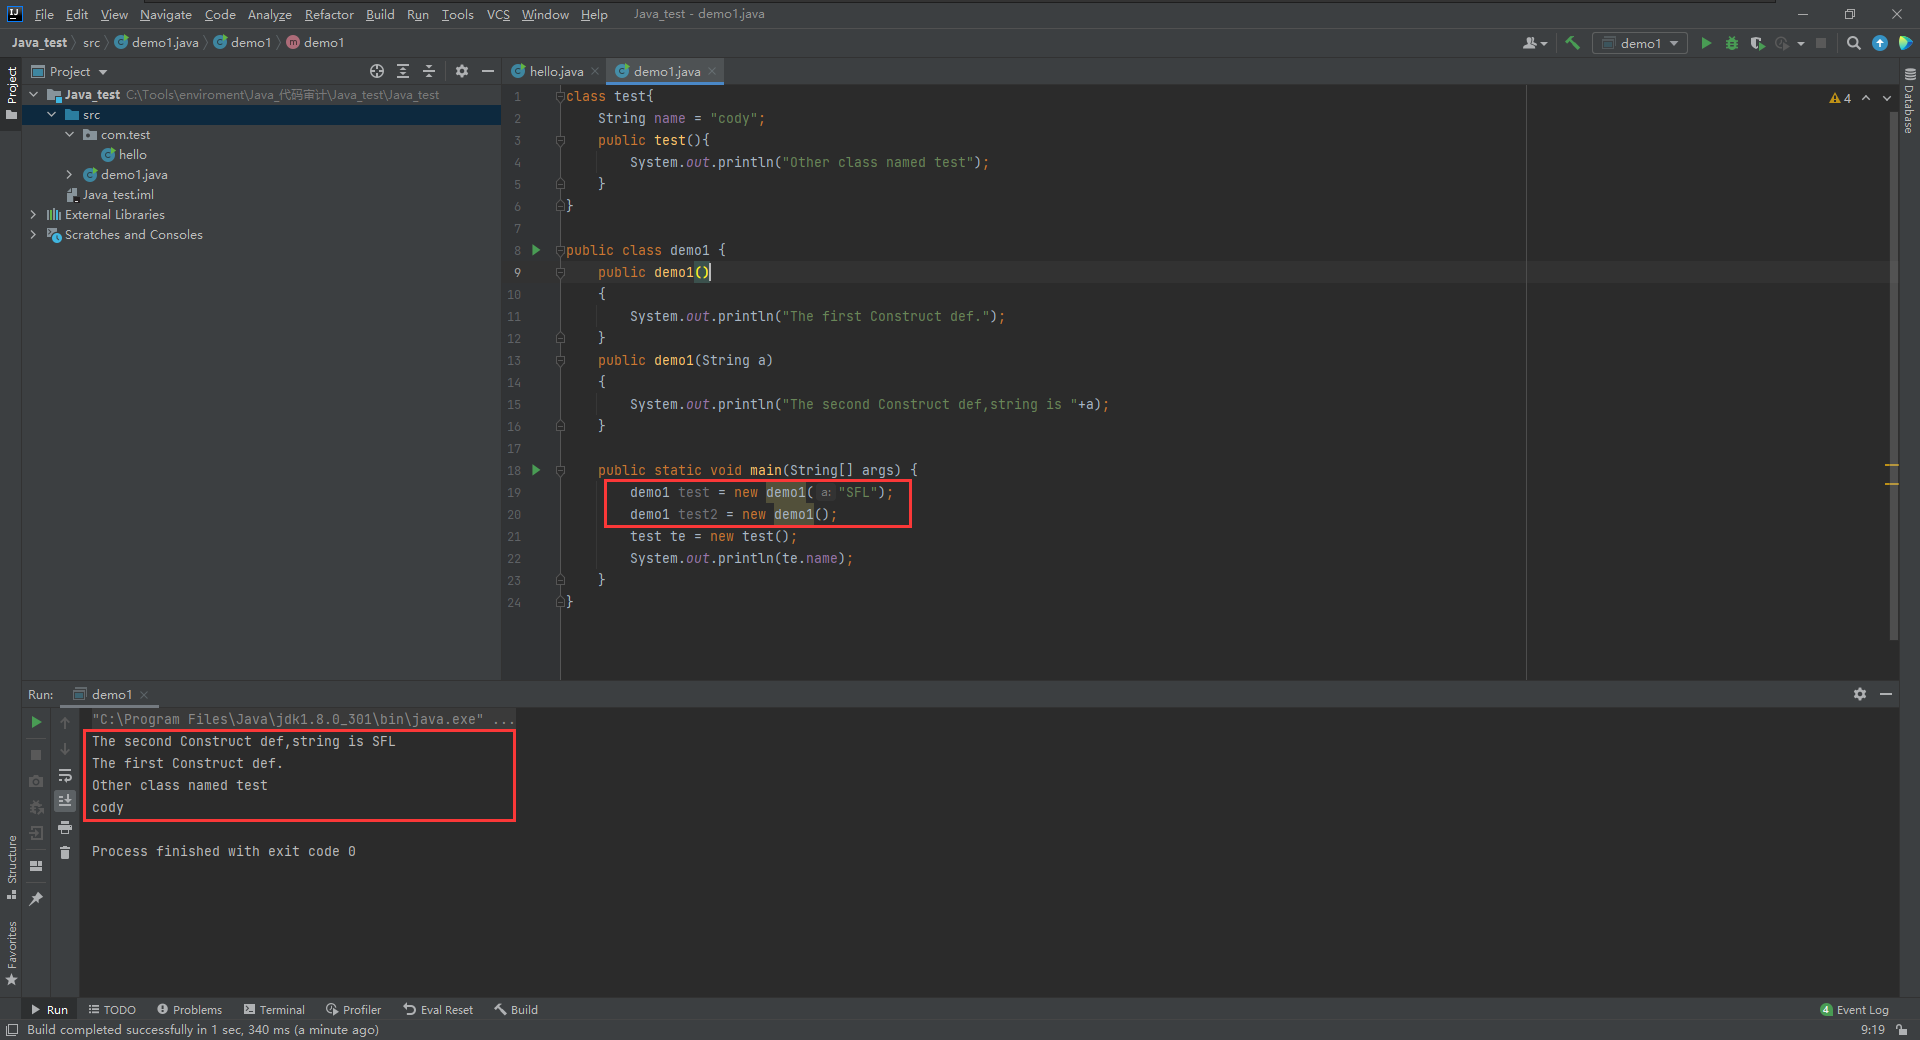Collapse the com.test package node
Screen dimensions: 1920x1040
click(70, 134)
